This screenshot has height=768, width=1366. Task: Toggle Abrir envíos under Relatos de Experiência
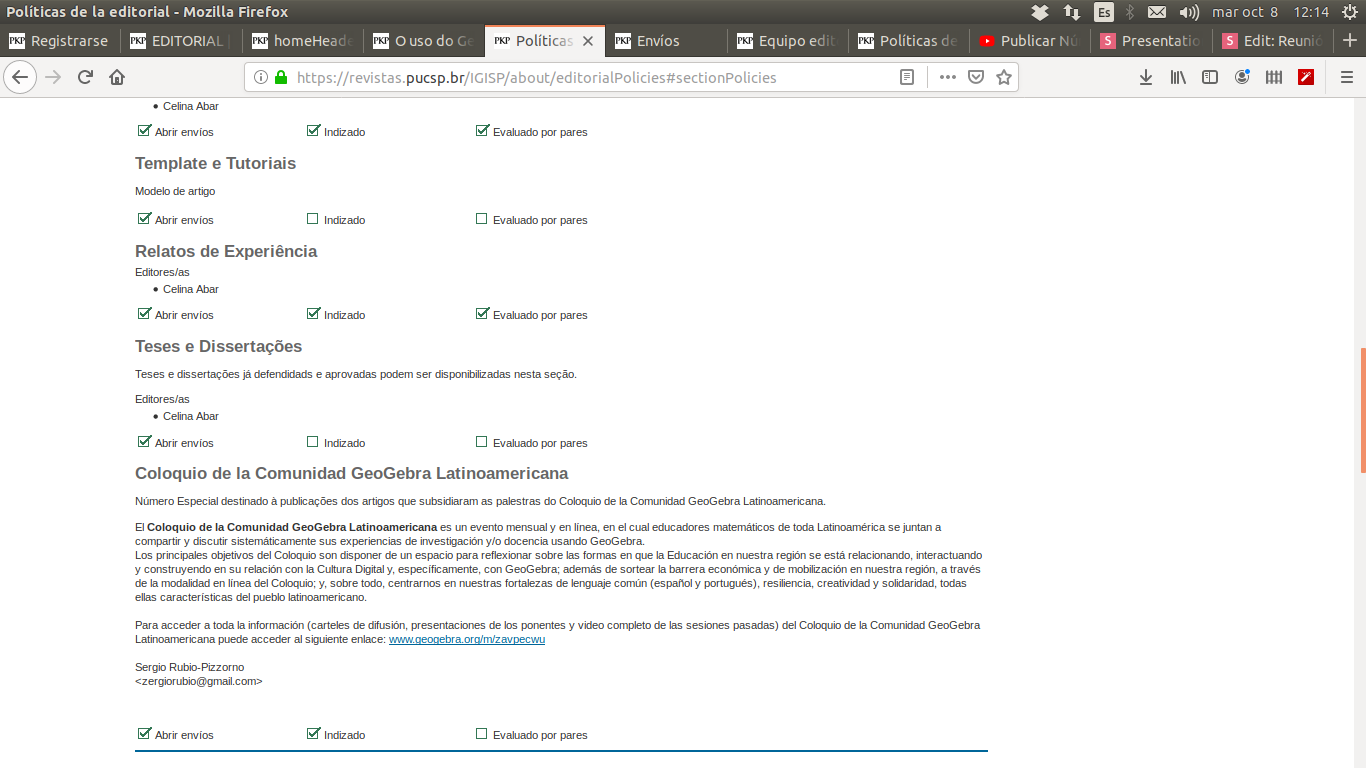coord(144,313)
